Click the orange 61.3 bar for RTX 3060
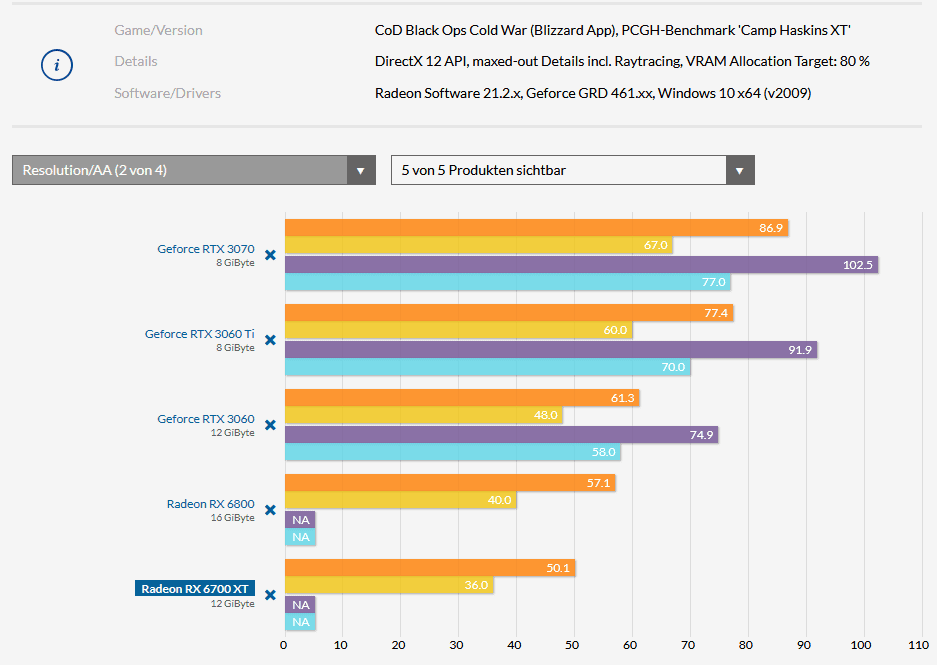This screenshot has height=665, width=940. point(462,398)
